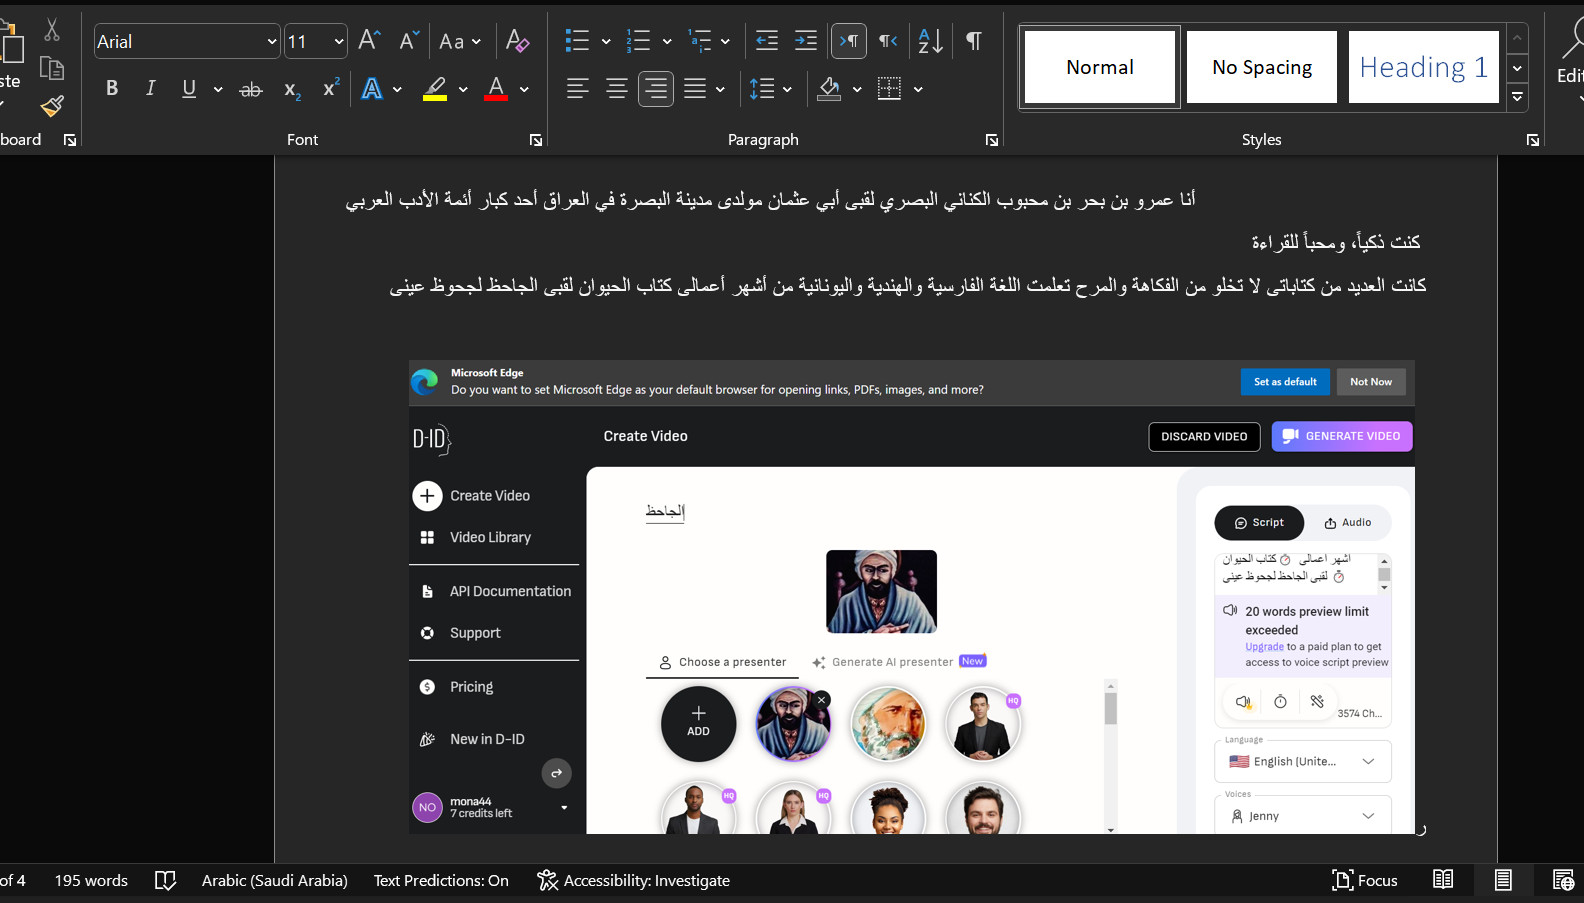Screen dimensions: 1584x903
Task: Justify the paragraph text
Action: tap(695, 89)
